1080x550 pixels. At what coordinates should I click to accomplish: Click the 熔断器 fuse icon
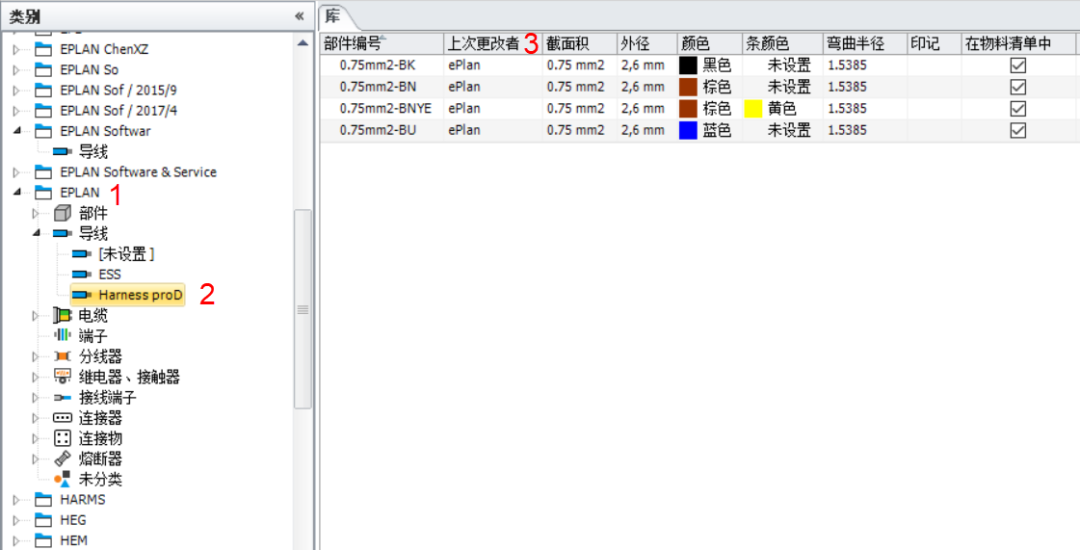click(62, 459)
